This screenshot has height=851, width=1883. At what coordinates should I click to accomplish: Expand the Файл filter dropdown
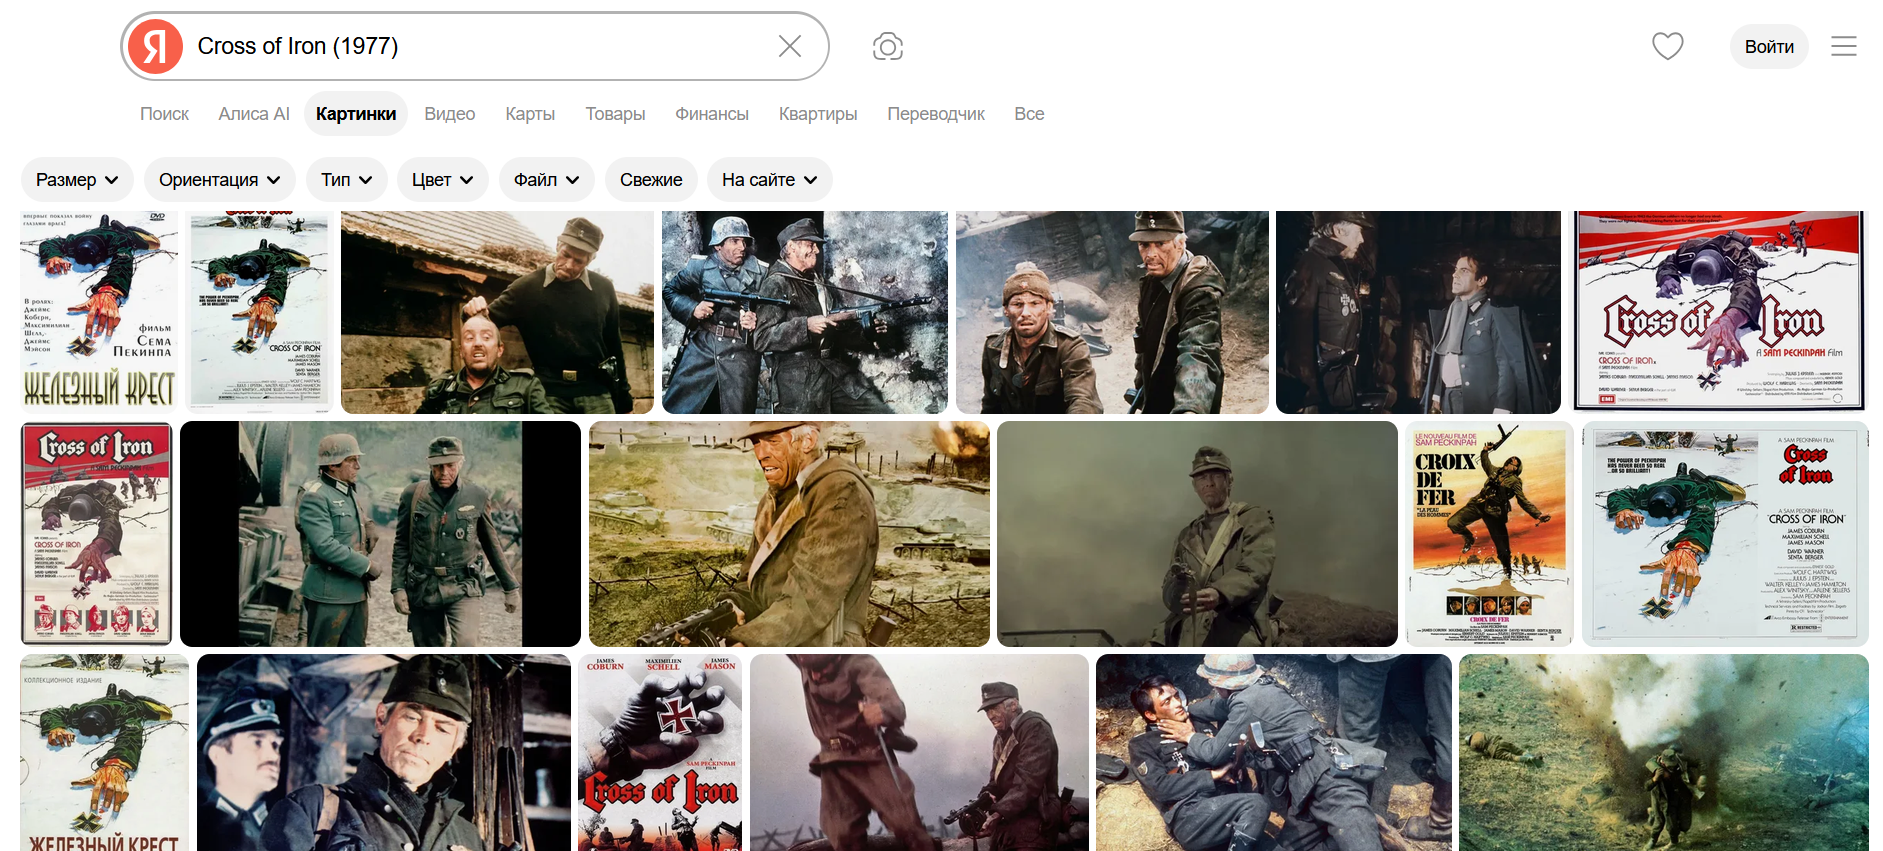click(547, 180)
